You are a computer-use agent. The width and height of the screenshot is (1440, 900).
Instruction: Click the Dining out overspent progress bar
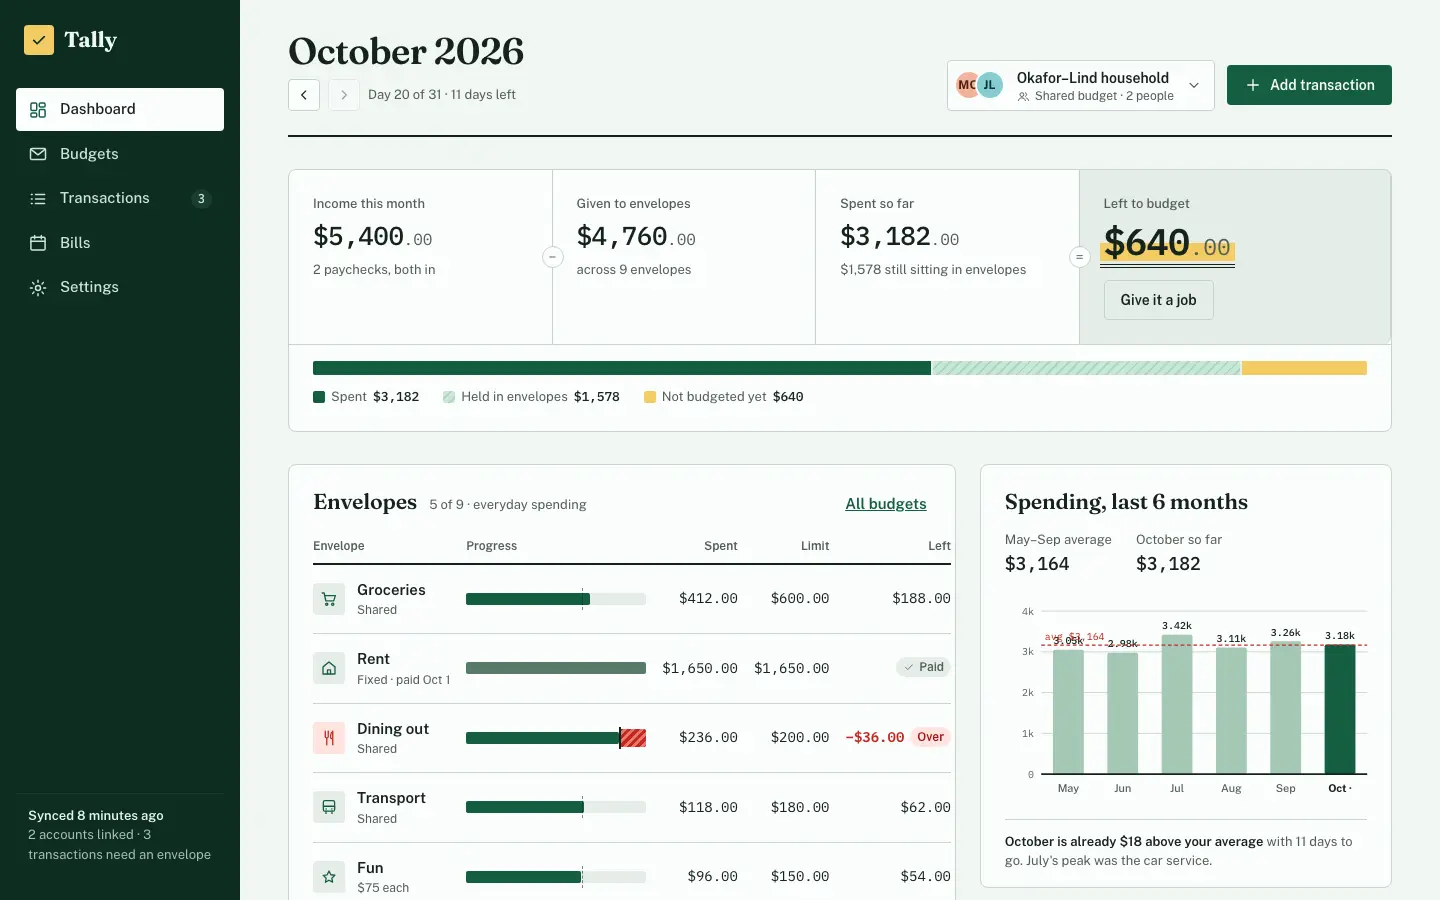tap(556, 738)
